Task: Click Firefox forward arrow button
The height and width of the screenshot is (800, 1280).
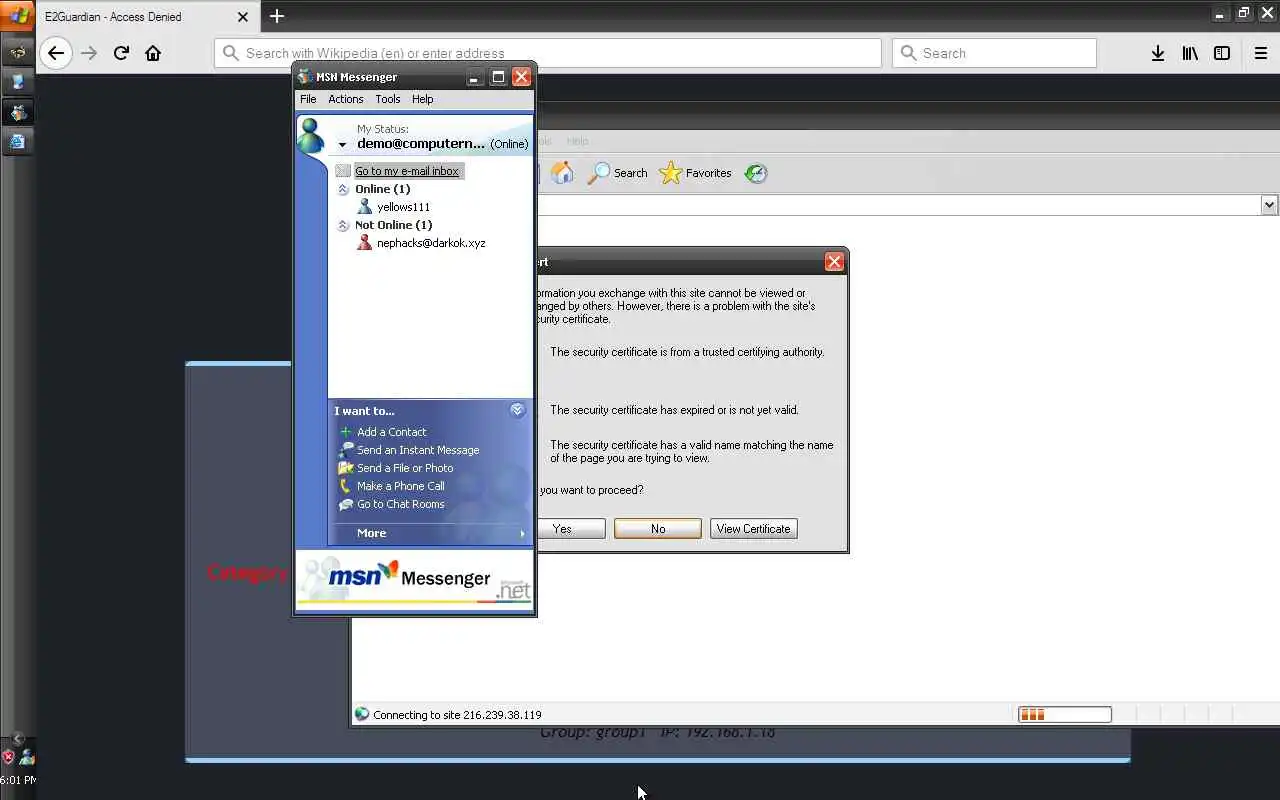Action: point(89,53)
